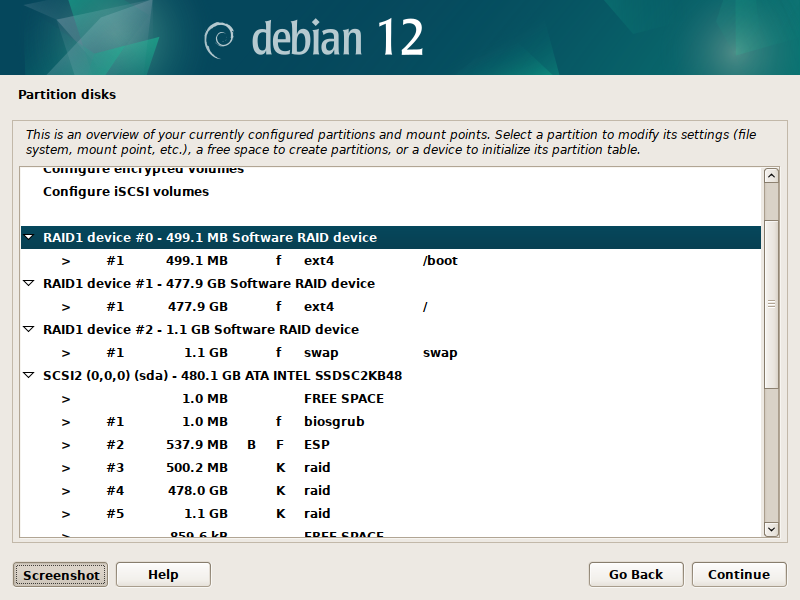Select Configure iSCSI volumes option
The height and width of the screenshot is (600, 800).
click(x=126, y=191)
